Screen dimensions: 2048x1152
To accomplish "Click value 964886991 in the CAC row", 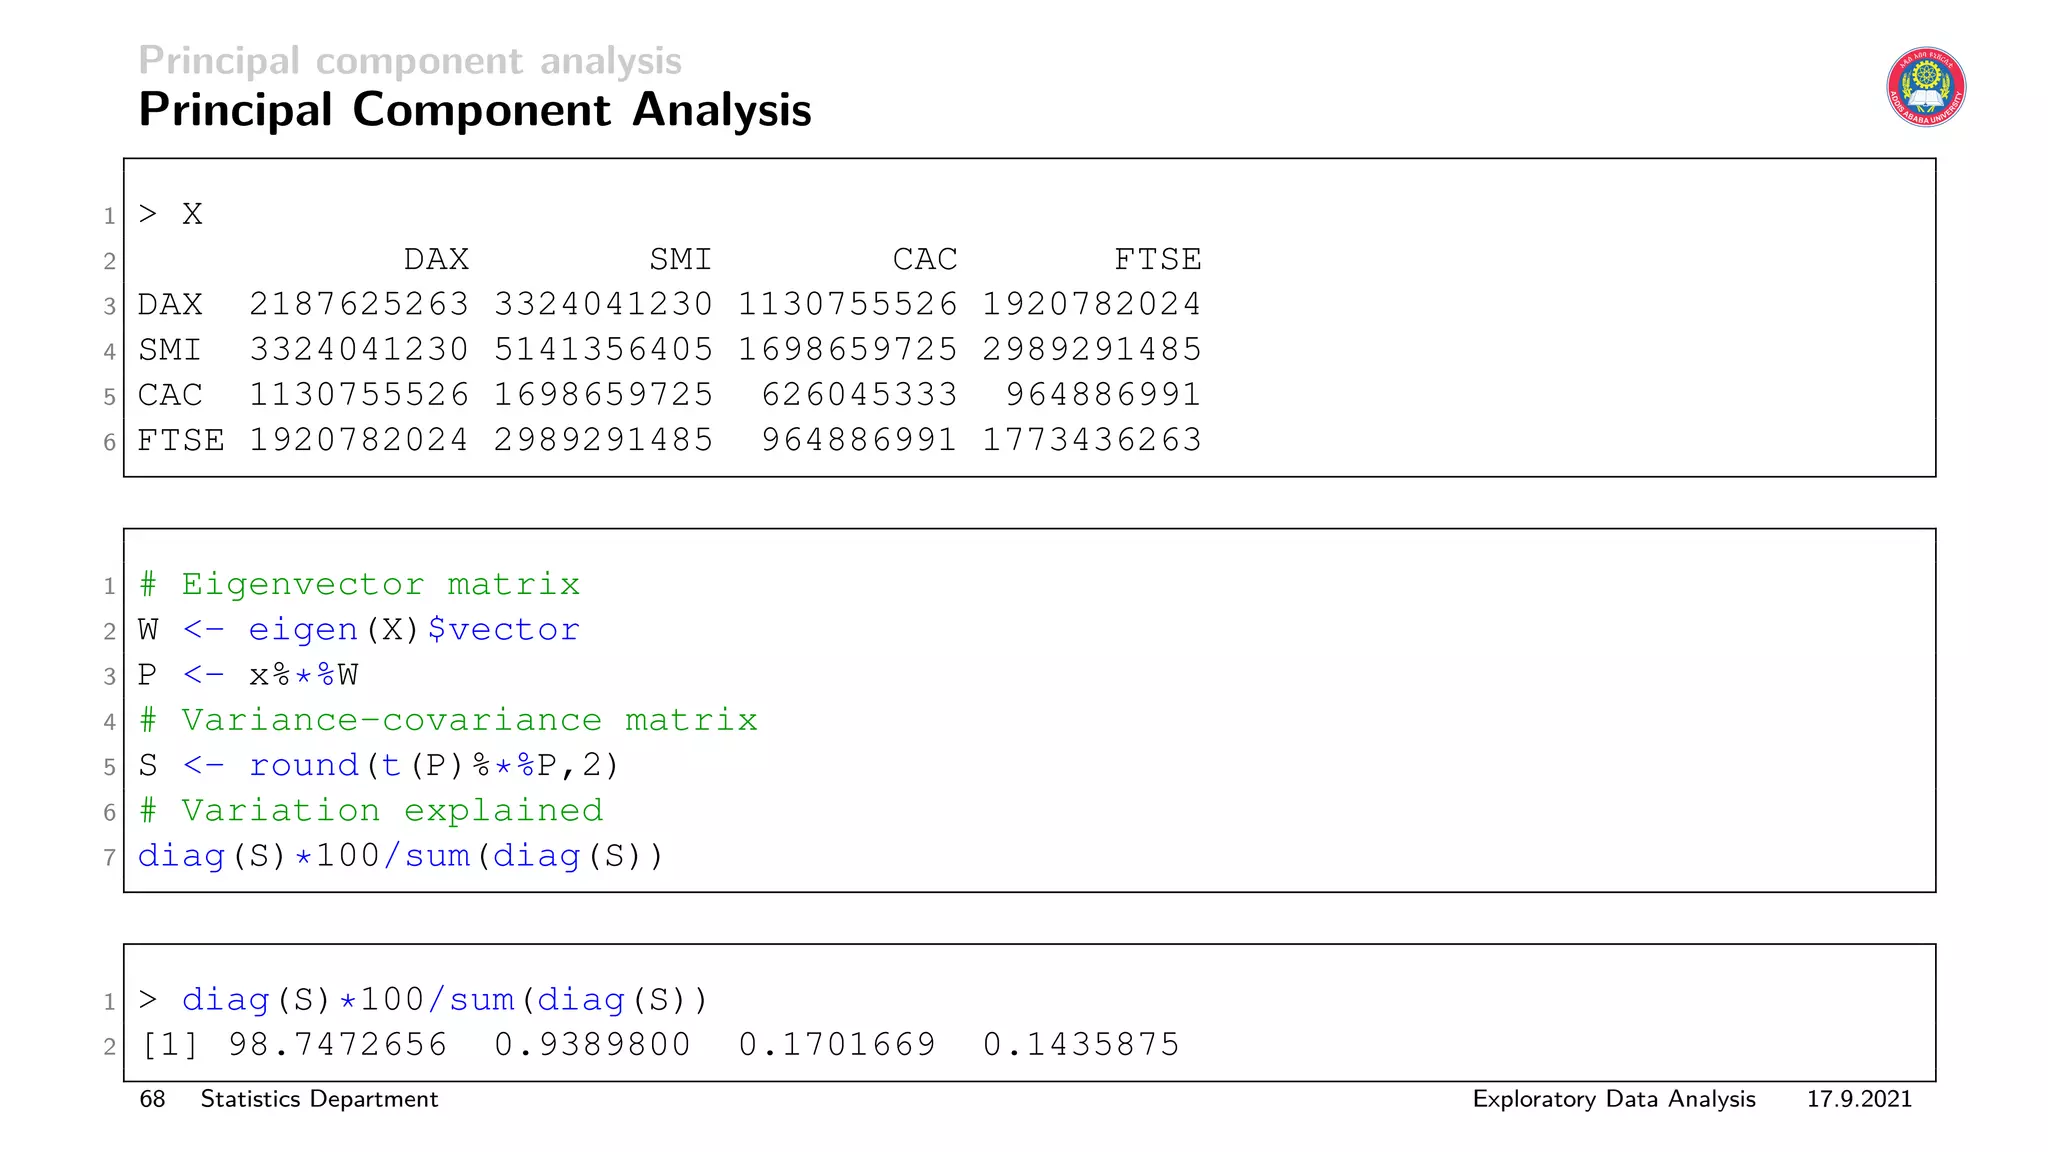I will point(1104,395).
